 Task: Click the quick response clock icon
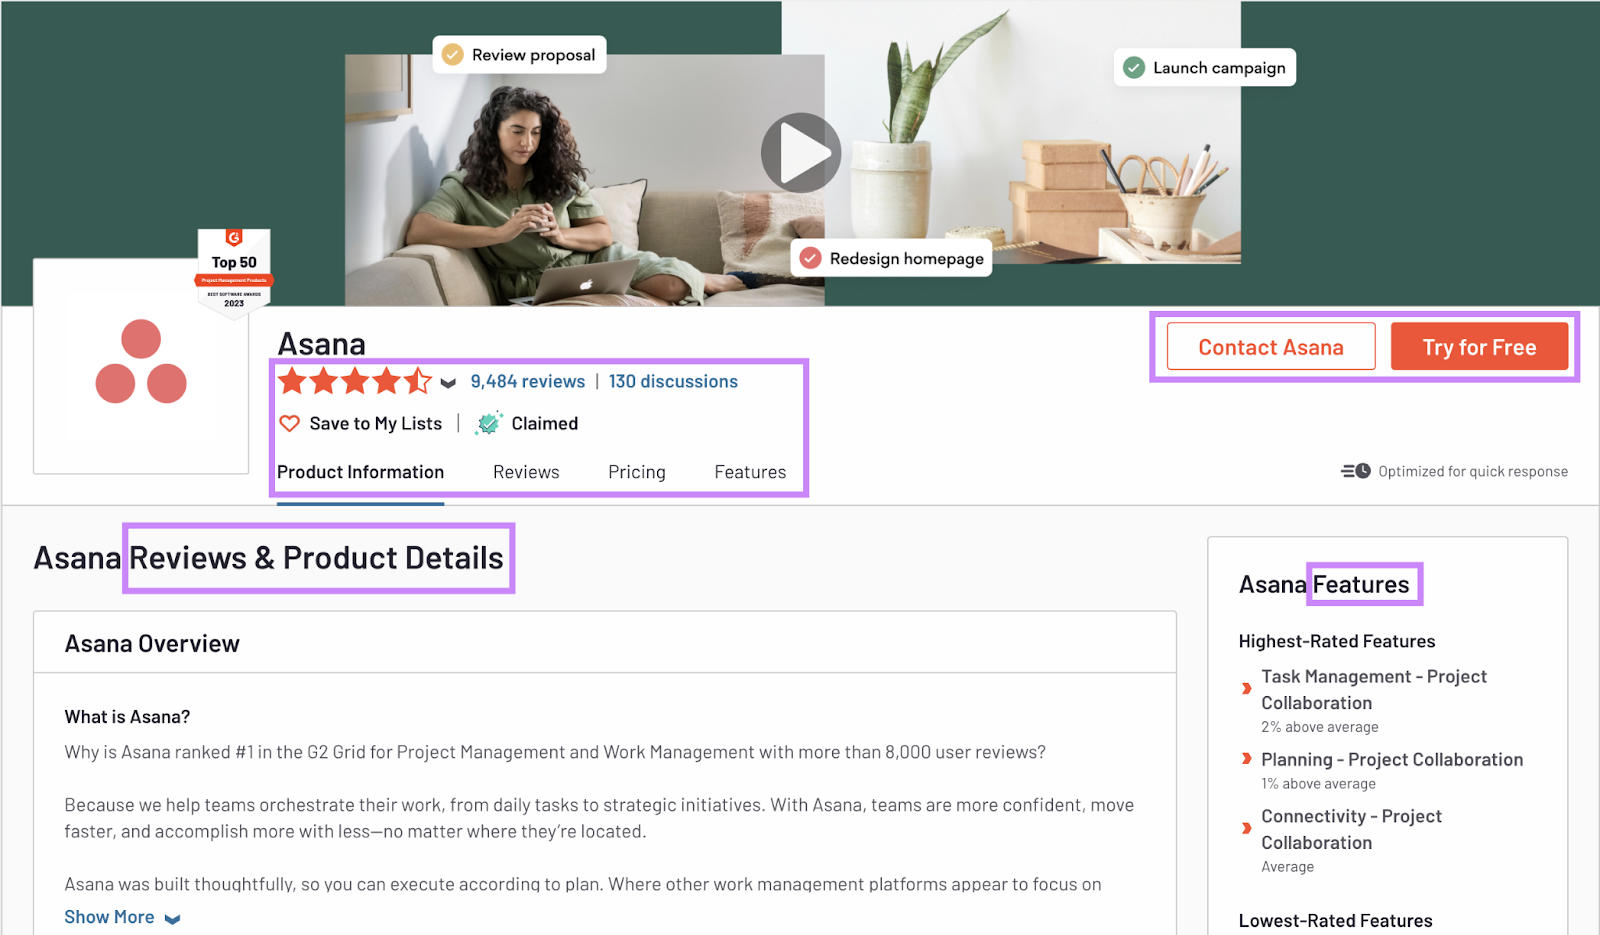(x=1356, y=471)
